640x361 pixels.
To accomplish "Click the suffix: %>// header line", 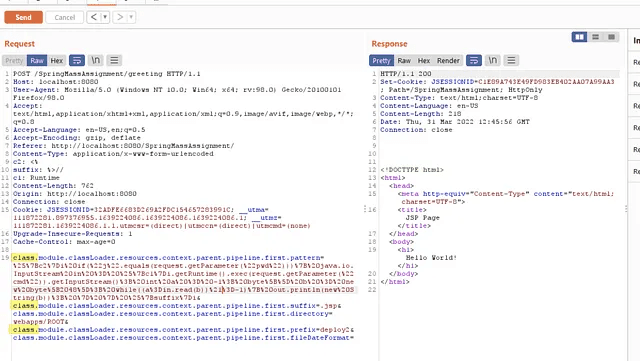I will point(38,170).
